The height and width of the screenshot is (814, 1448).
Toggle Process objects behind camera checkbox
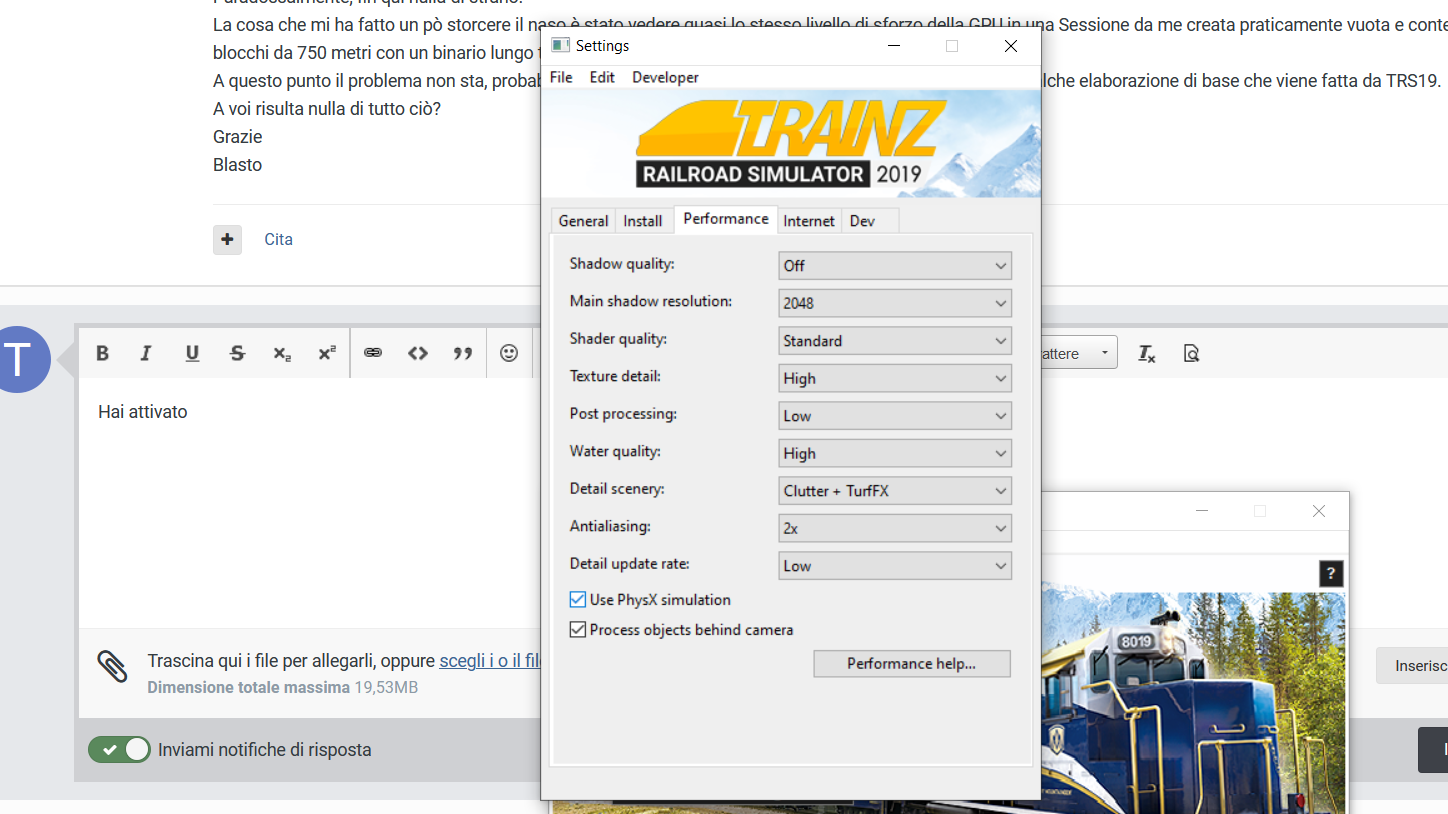(577, 630)
